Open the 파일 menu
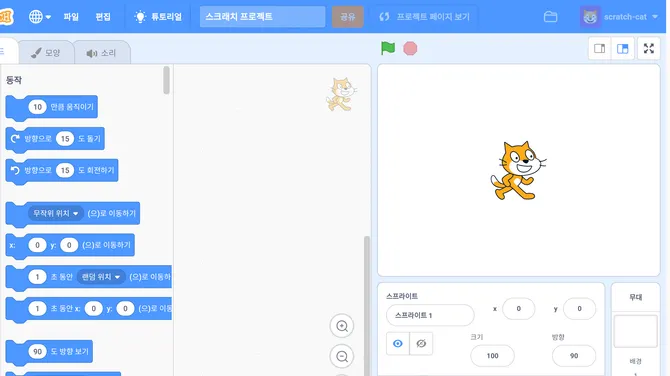670x376 pixels. coord(71,17)
